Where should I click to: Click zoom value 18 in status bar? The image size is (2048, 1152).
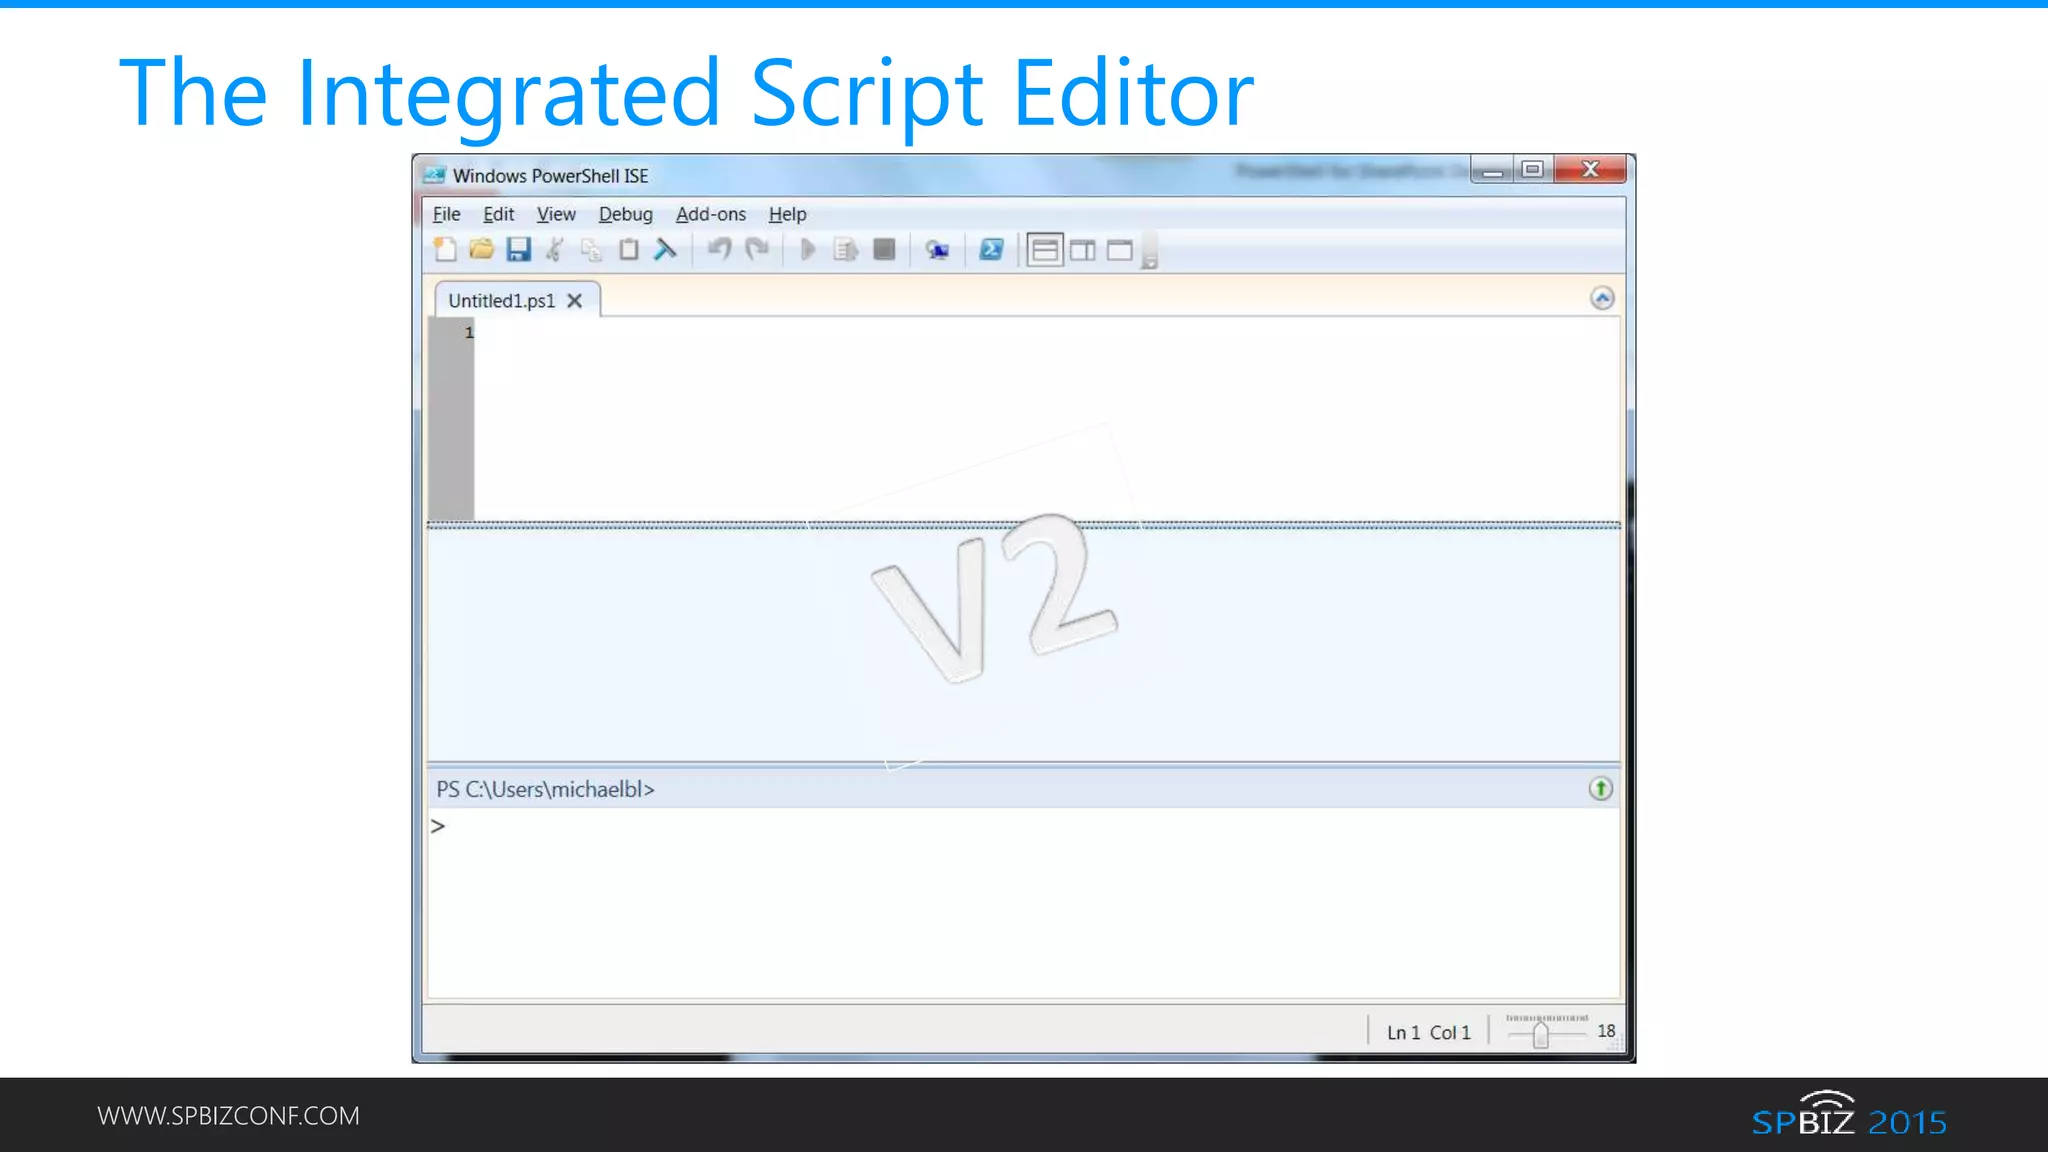pyautogui.click(x=1606, y=1031)
